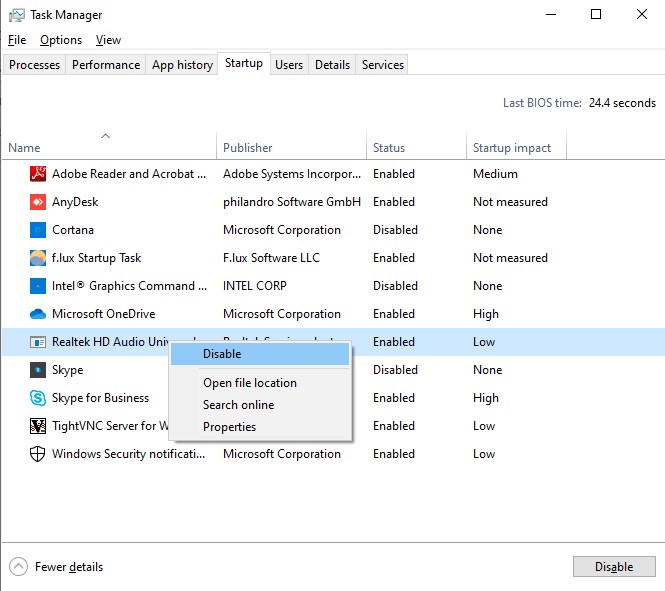
Task: Click the Microsoft OneDrive cloud icon
Action: tap(38, 314)
